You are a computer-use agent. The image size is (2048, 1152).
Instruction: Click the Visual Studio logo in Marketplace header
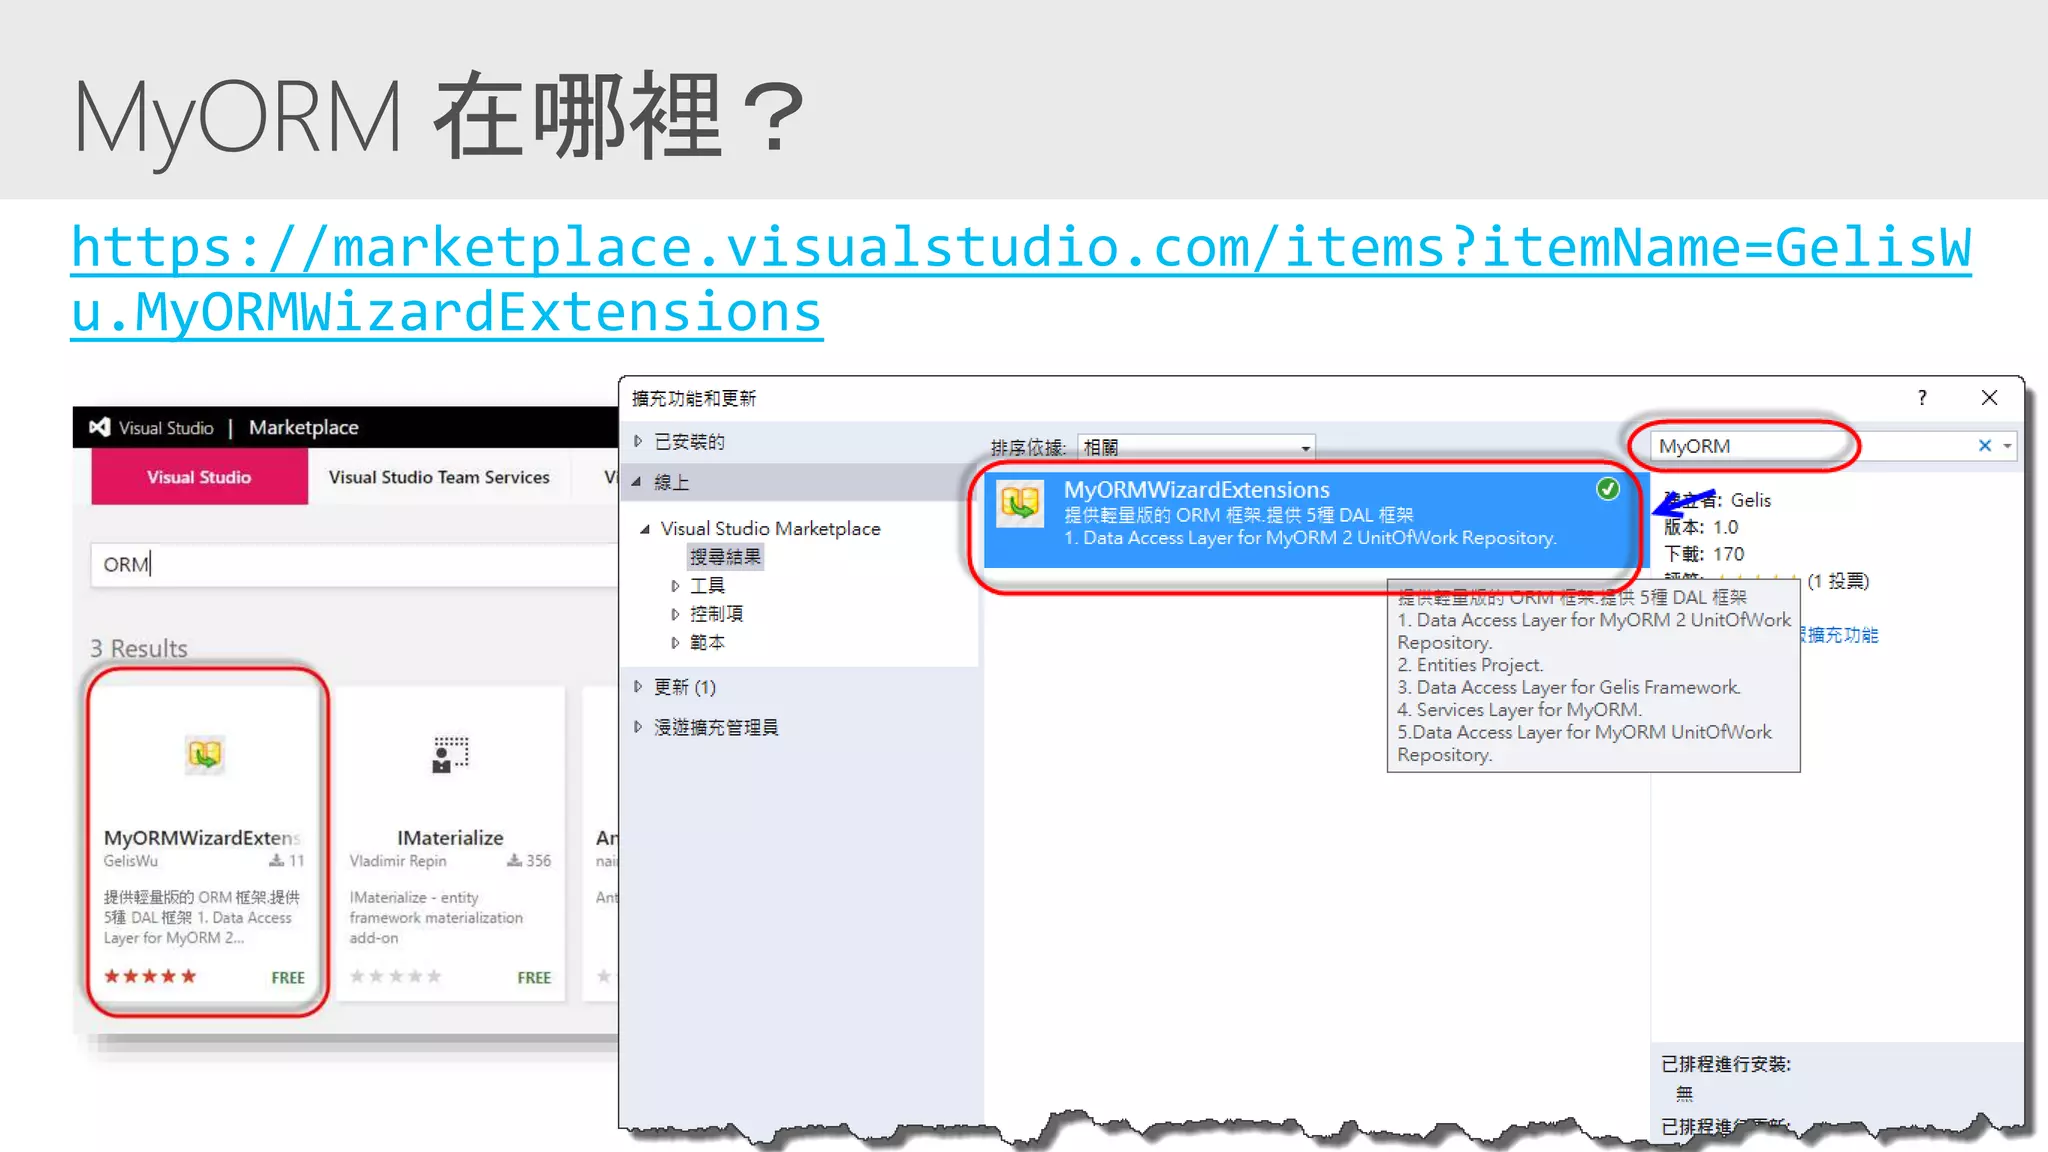pyautogui.click(x=99, y=427)
